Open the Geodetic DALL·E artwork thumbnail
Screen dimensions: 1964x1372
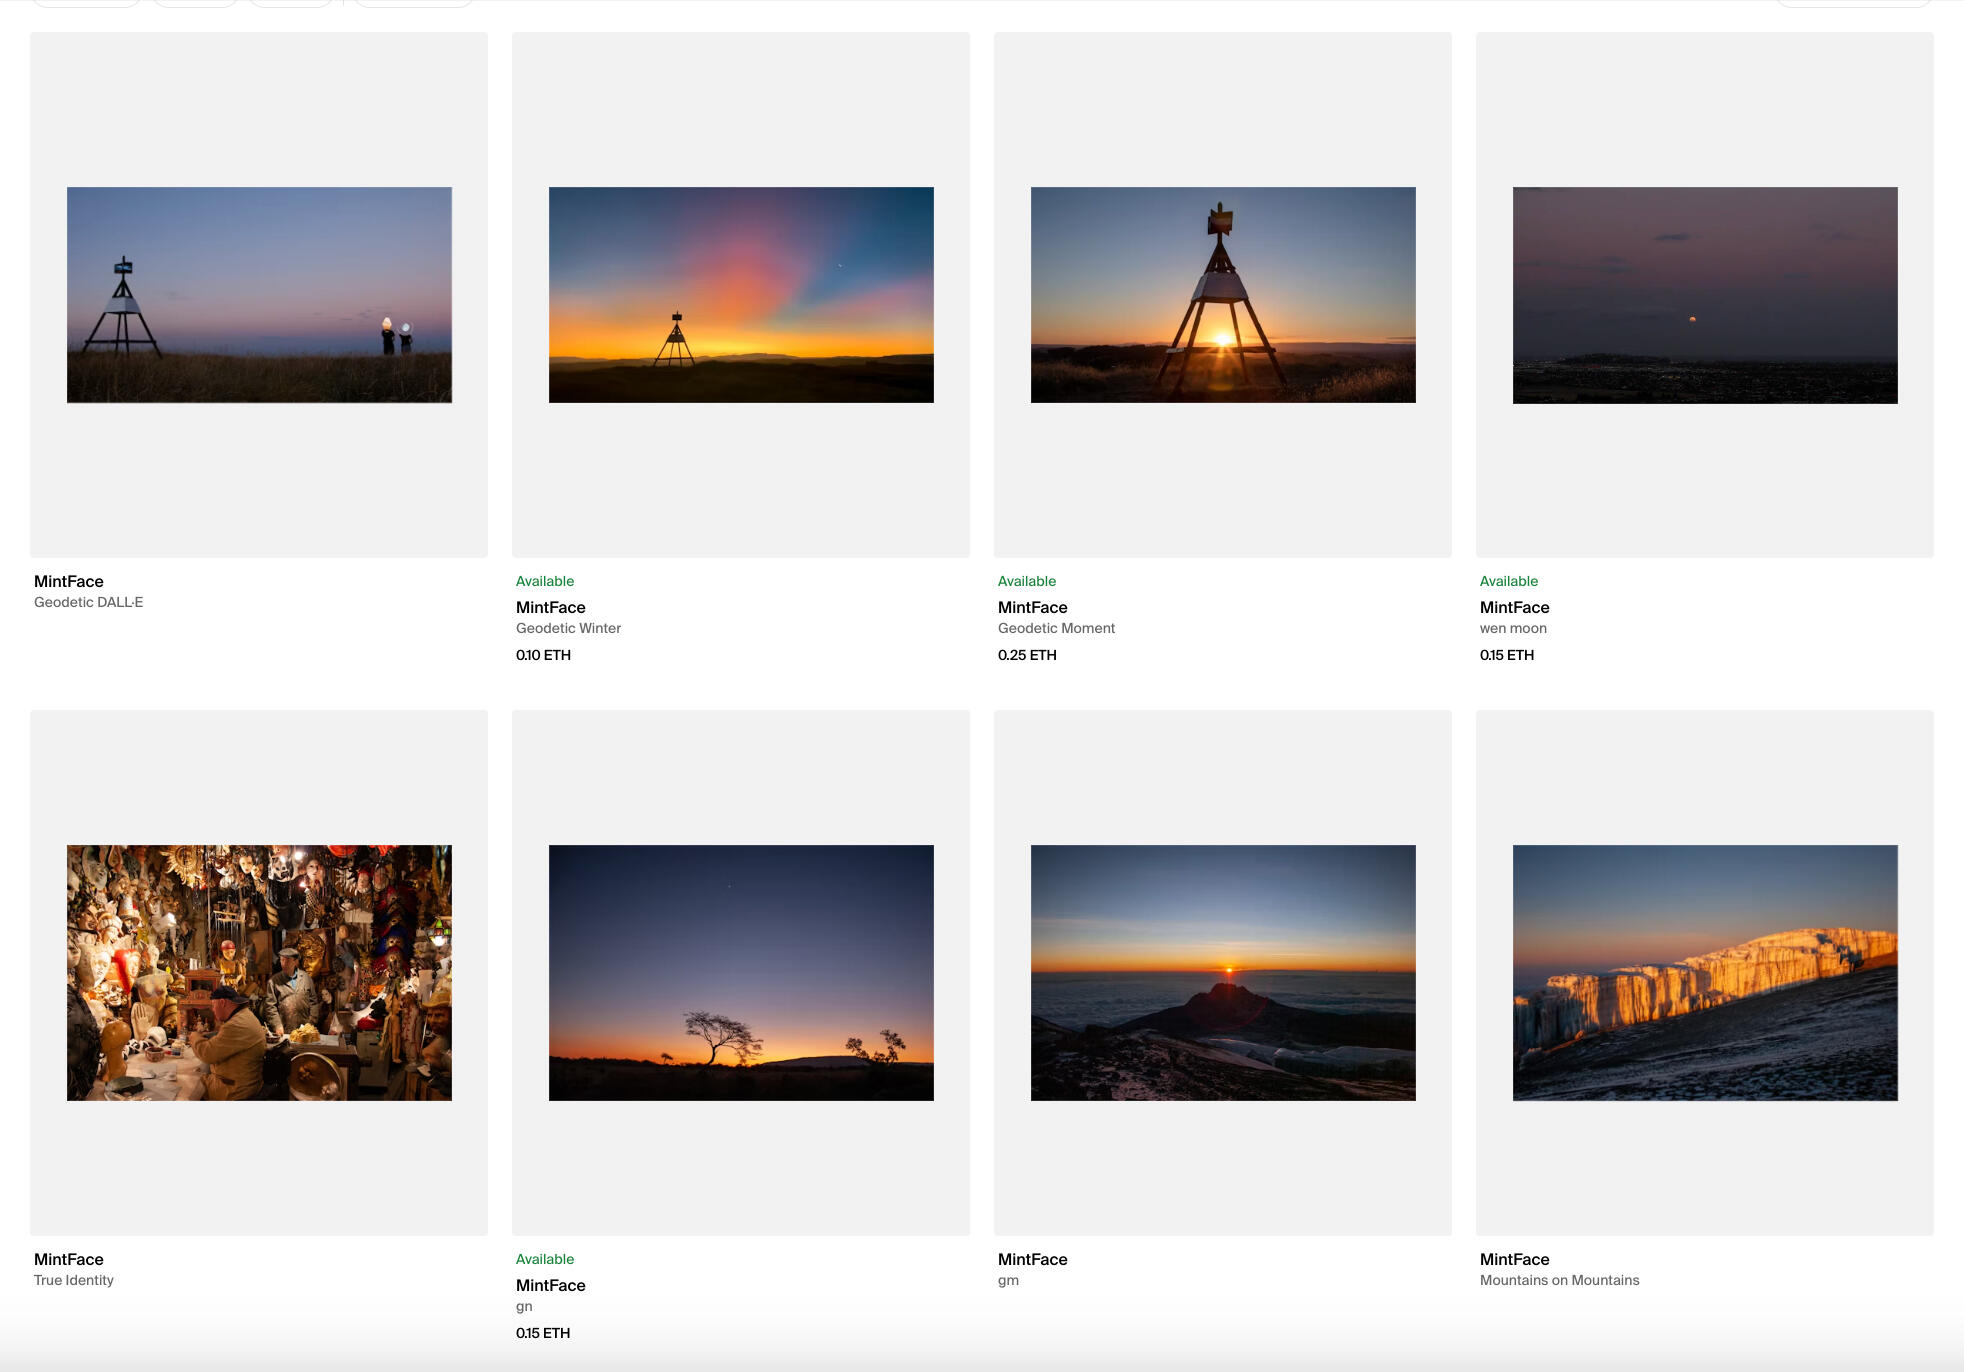[259, 295]
